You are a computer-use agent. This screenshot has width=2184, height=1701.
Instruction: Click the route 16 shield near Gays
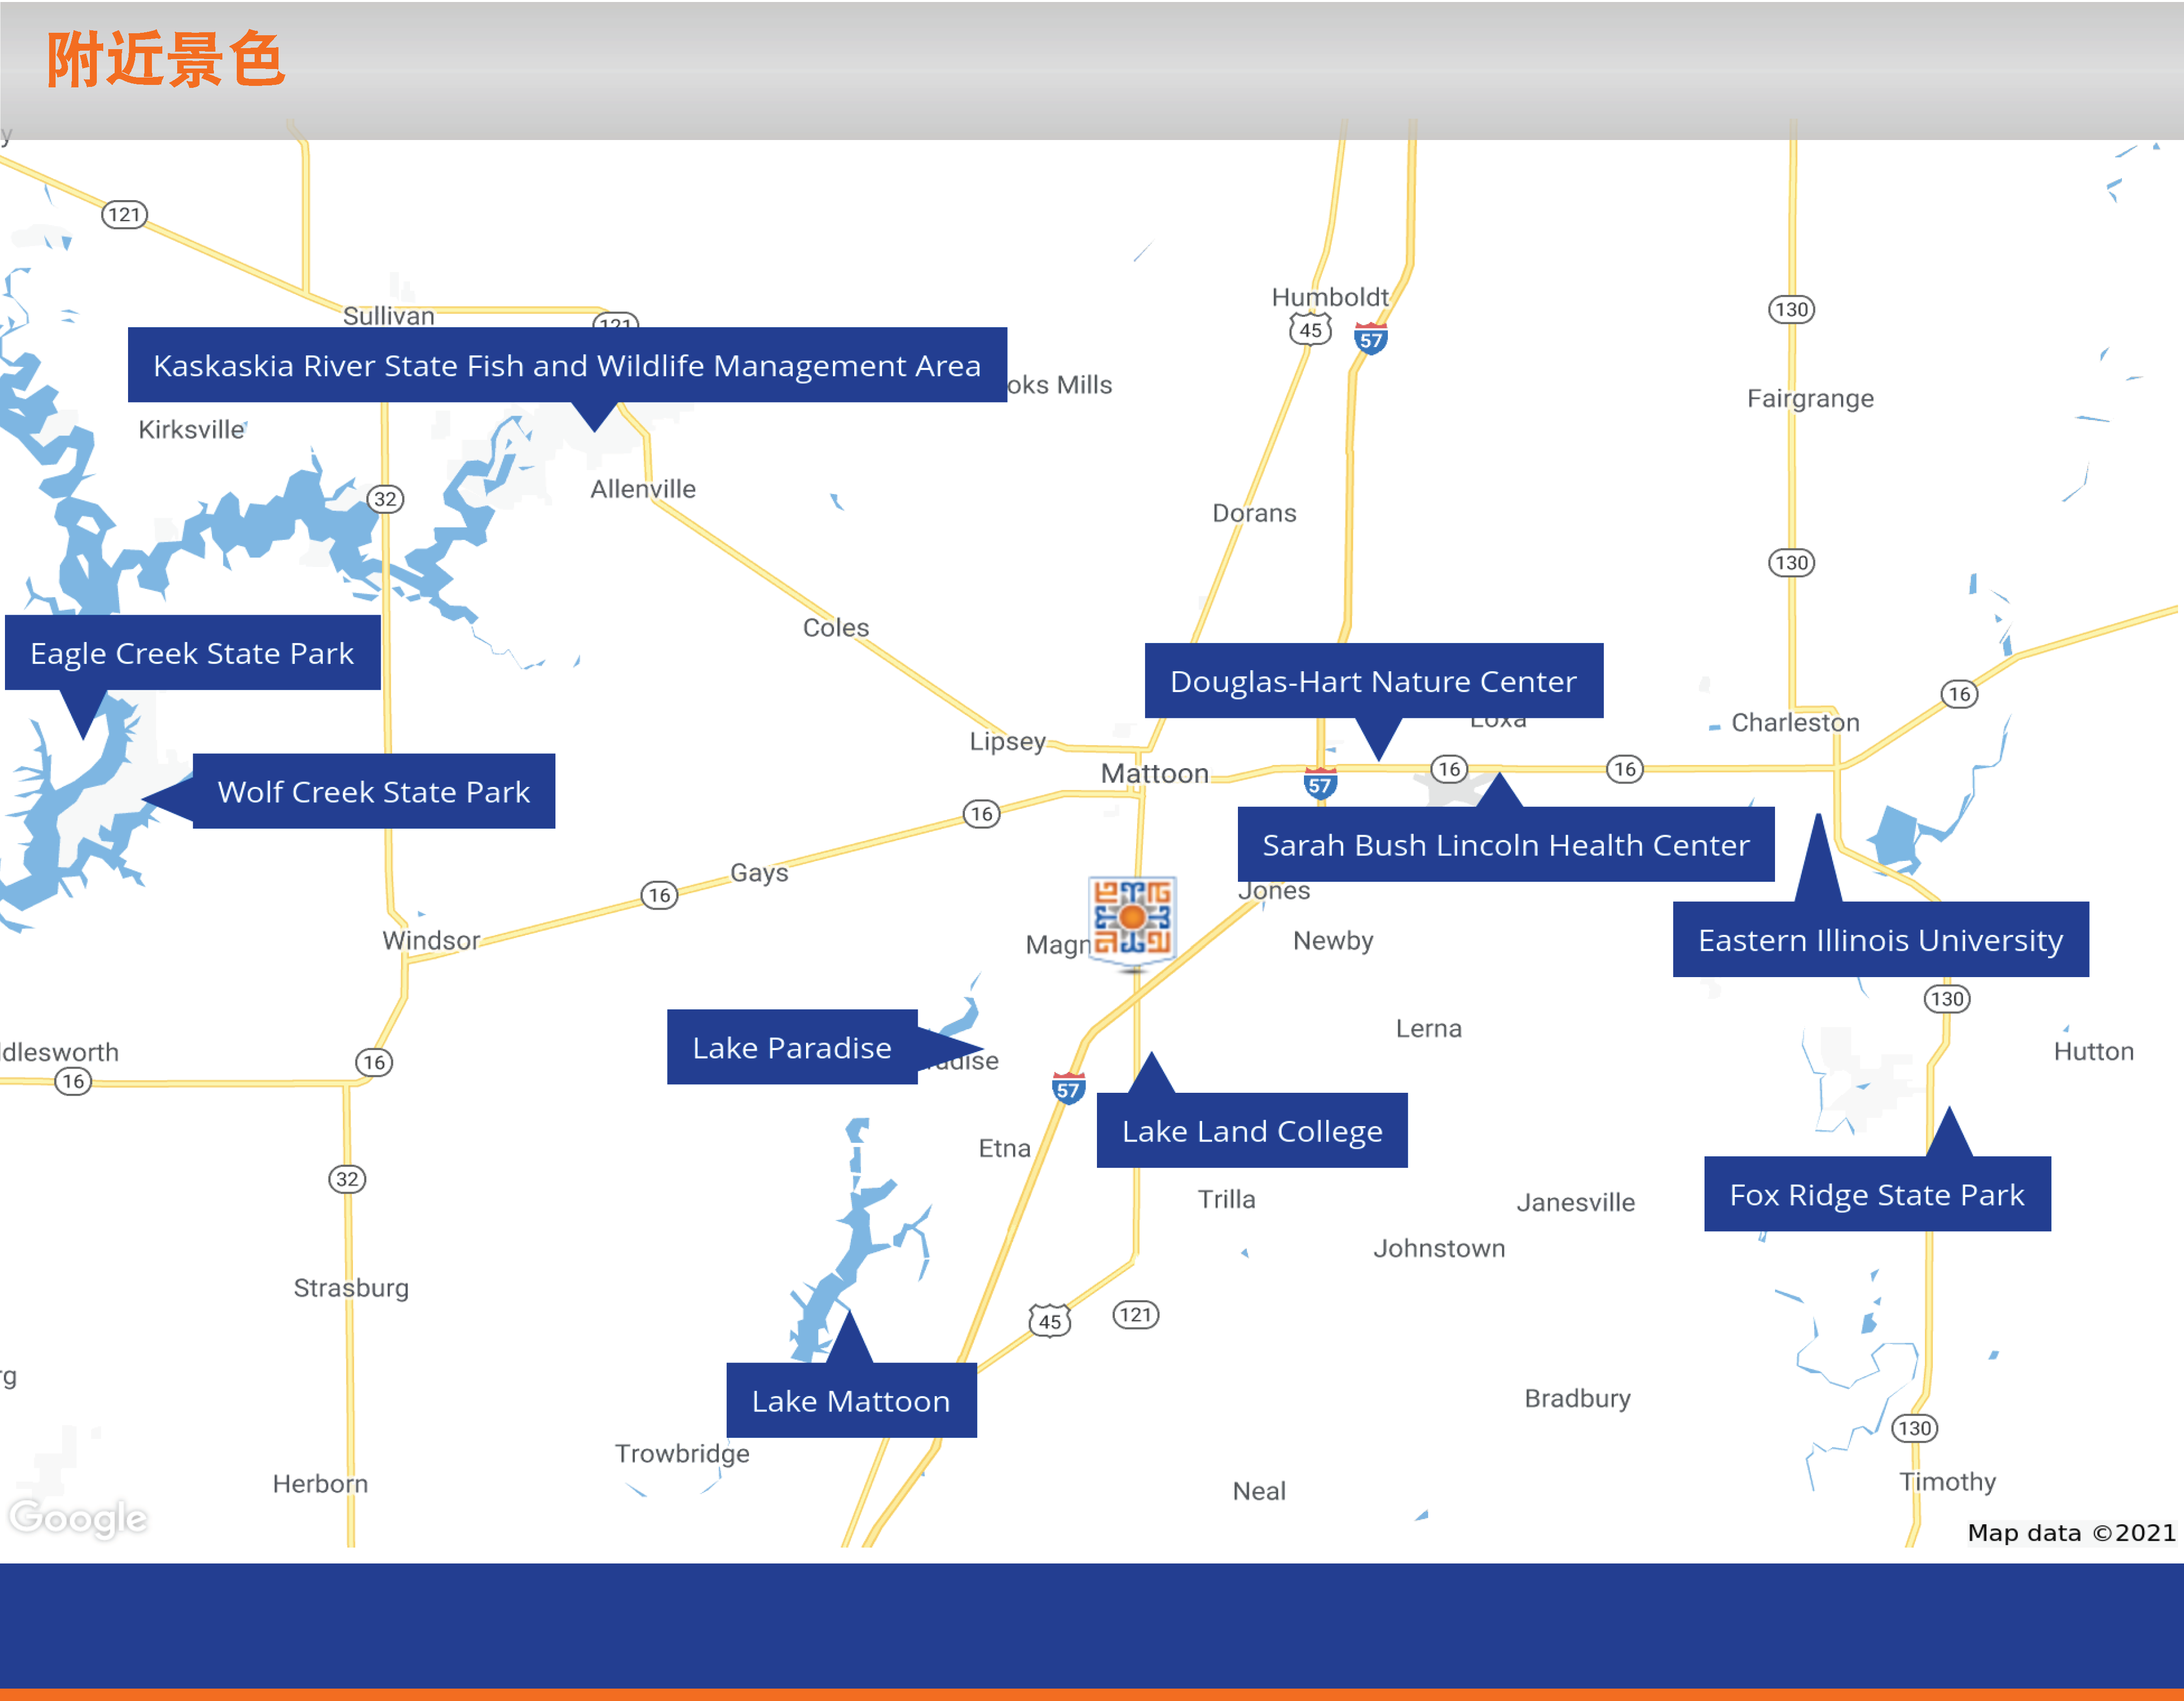659,895
